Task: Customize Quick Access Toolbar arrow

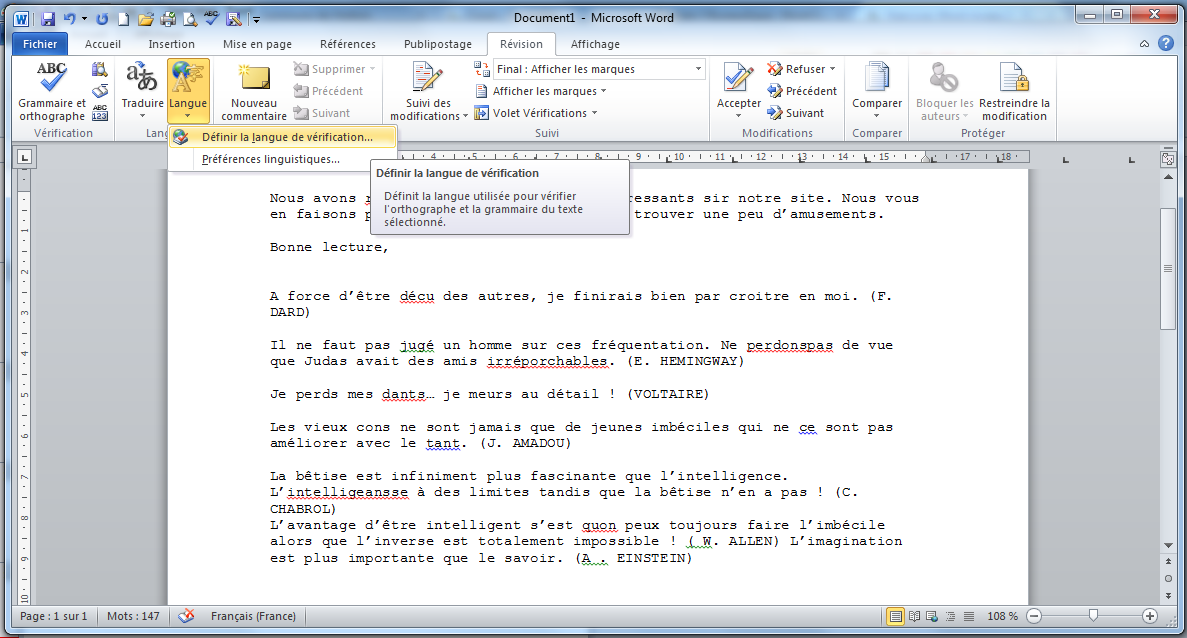Action: tap(257, 19)
